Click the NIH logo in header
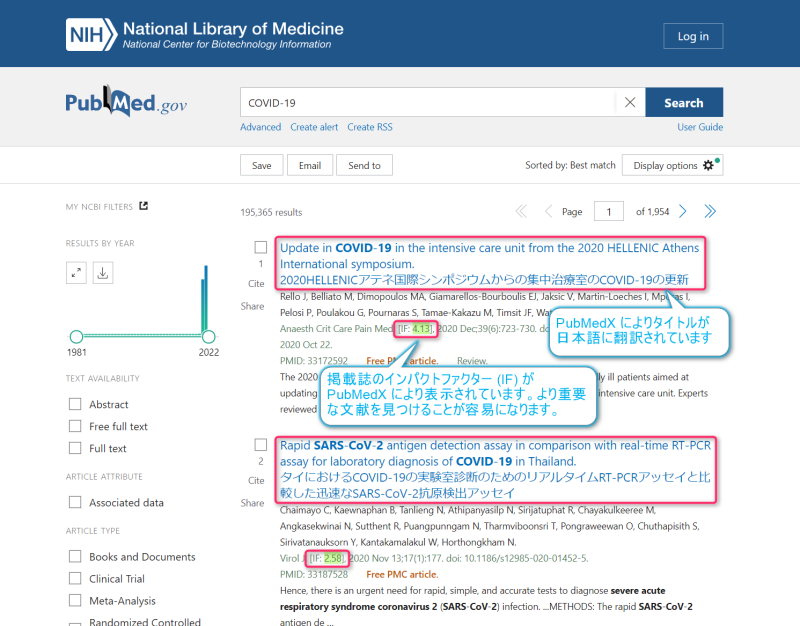The width and height of the screenshot is (800, 626). click(x=91, y=35)
